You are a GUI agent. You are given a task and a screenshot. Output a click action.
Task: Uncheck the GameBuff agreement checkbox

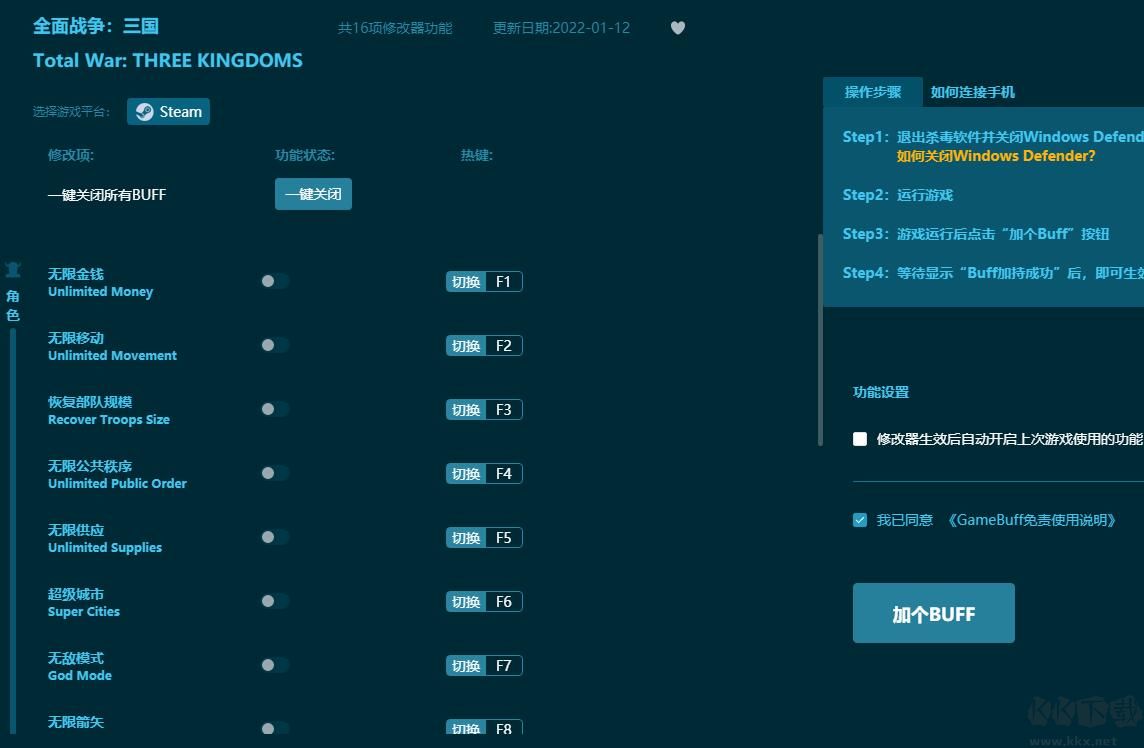(x=859, y=520)
